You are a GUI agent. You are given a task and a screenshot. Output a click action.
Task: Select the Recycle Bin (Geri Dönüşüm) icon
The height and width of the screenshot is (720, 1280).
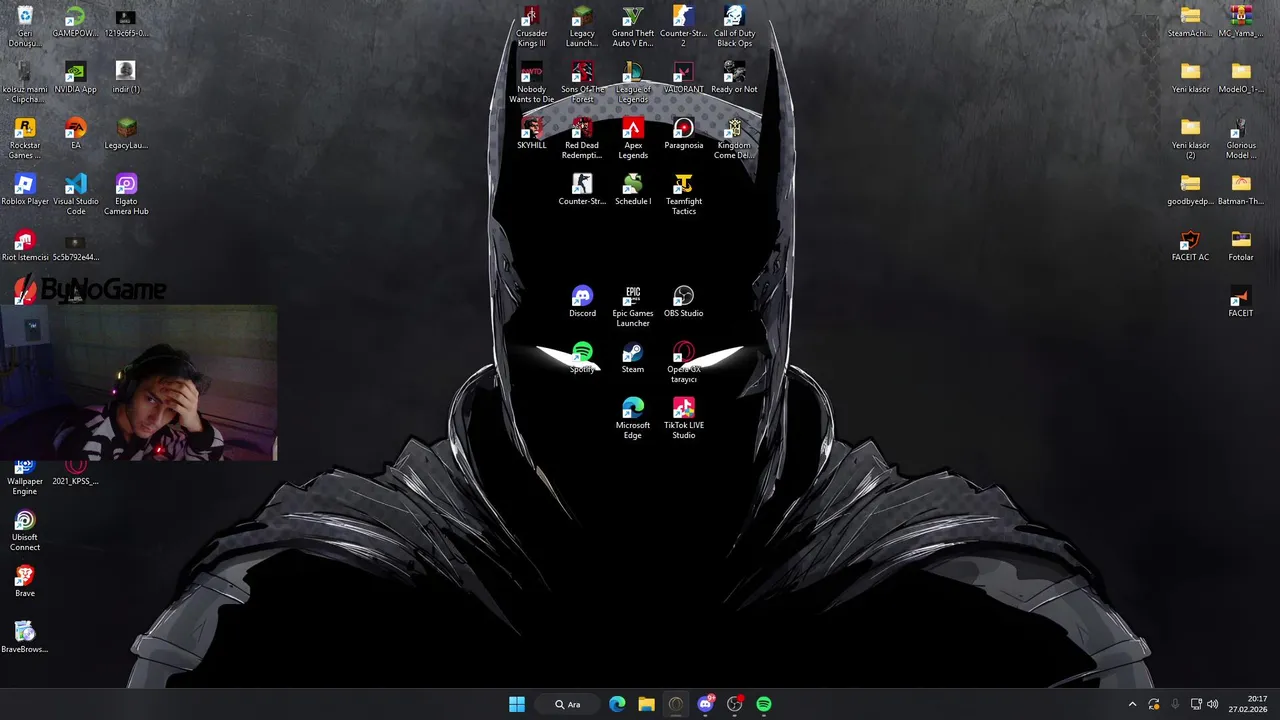click(x=25, y=26)
